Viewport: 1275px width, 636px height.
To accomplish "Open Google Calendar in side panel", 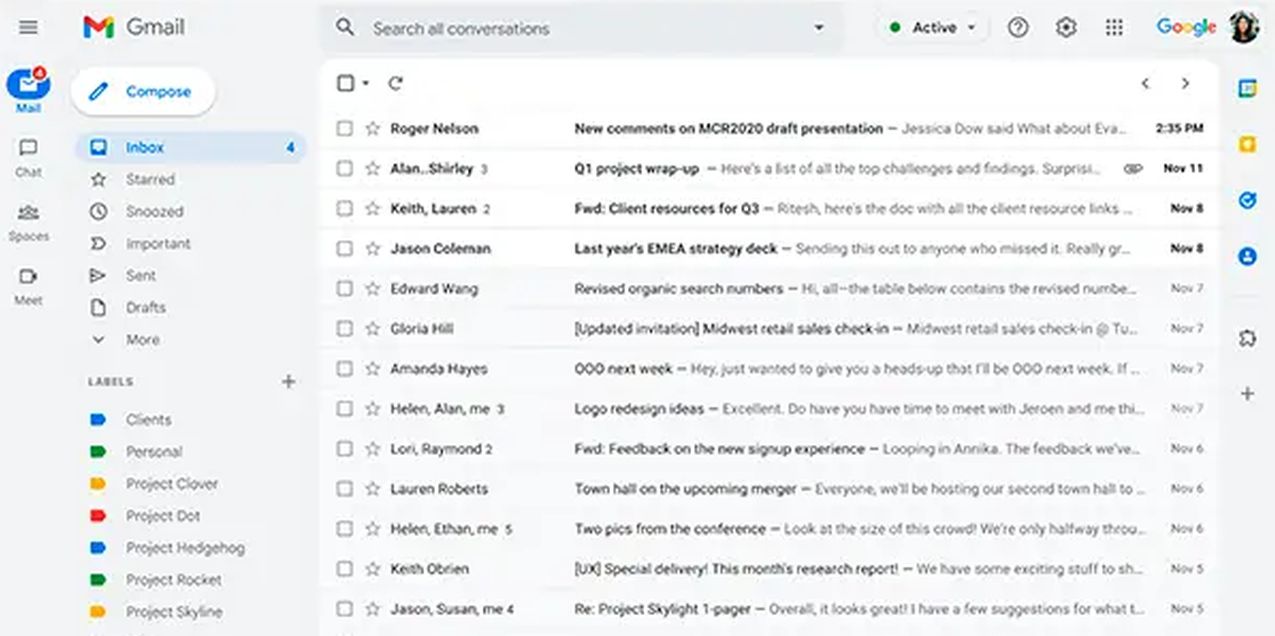I will (x=1247, y=89).
